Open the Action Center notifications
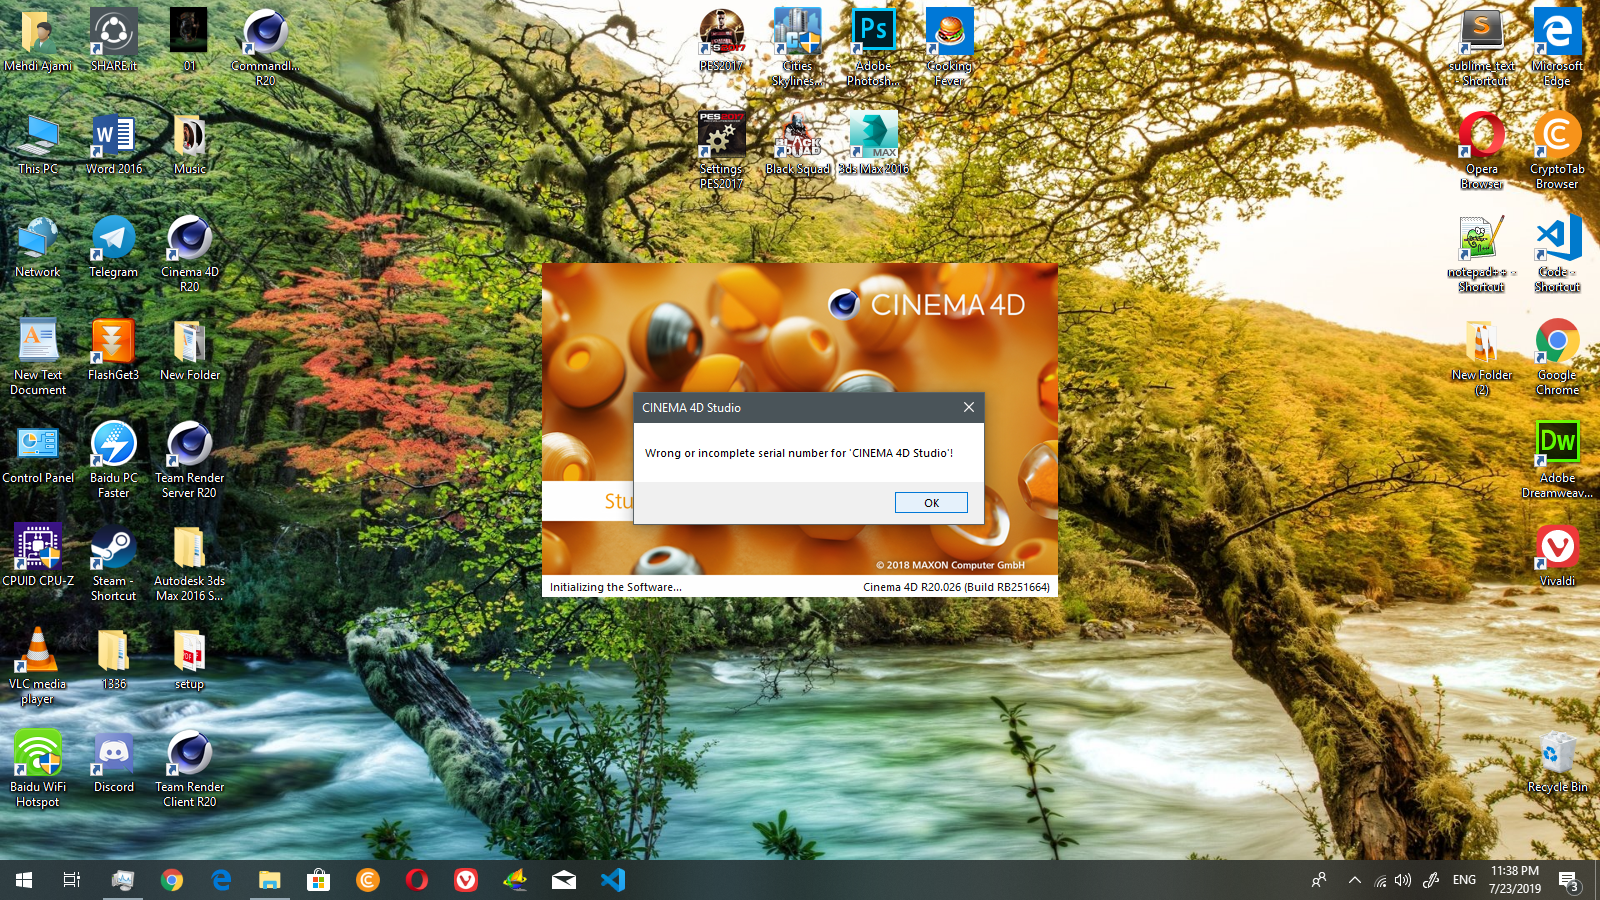1600x900 pixels. [x=1568, y=880]
